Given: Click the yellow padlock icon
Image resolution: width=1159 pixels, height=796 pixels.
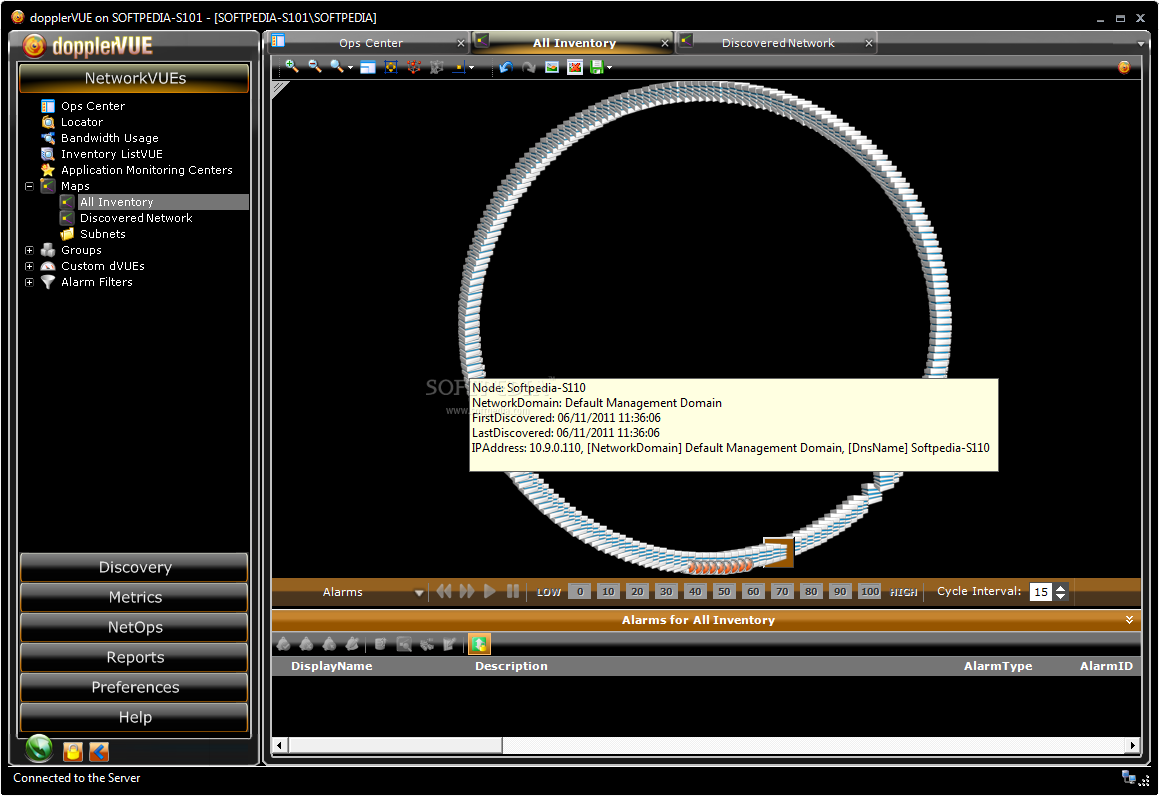Looking at the screenshot, I should click(72, 752).
